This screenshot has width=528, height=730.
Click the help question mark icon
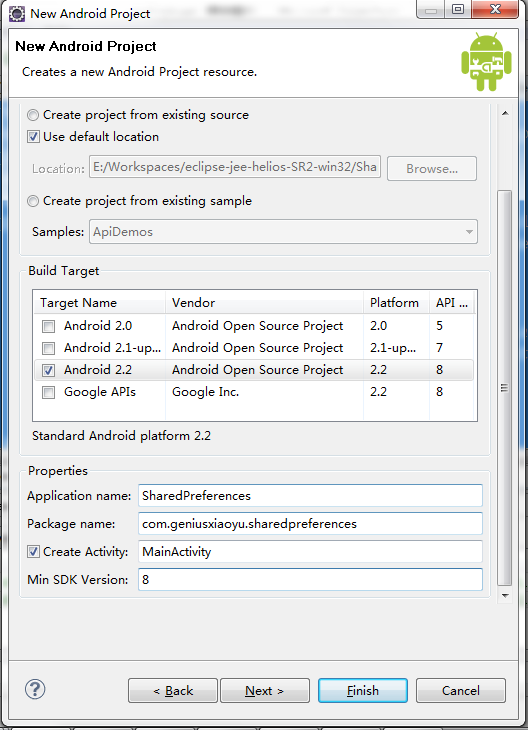35,689
